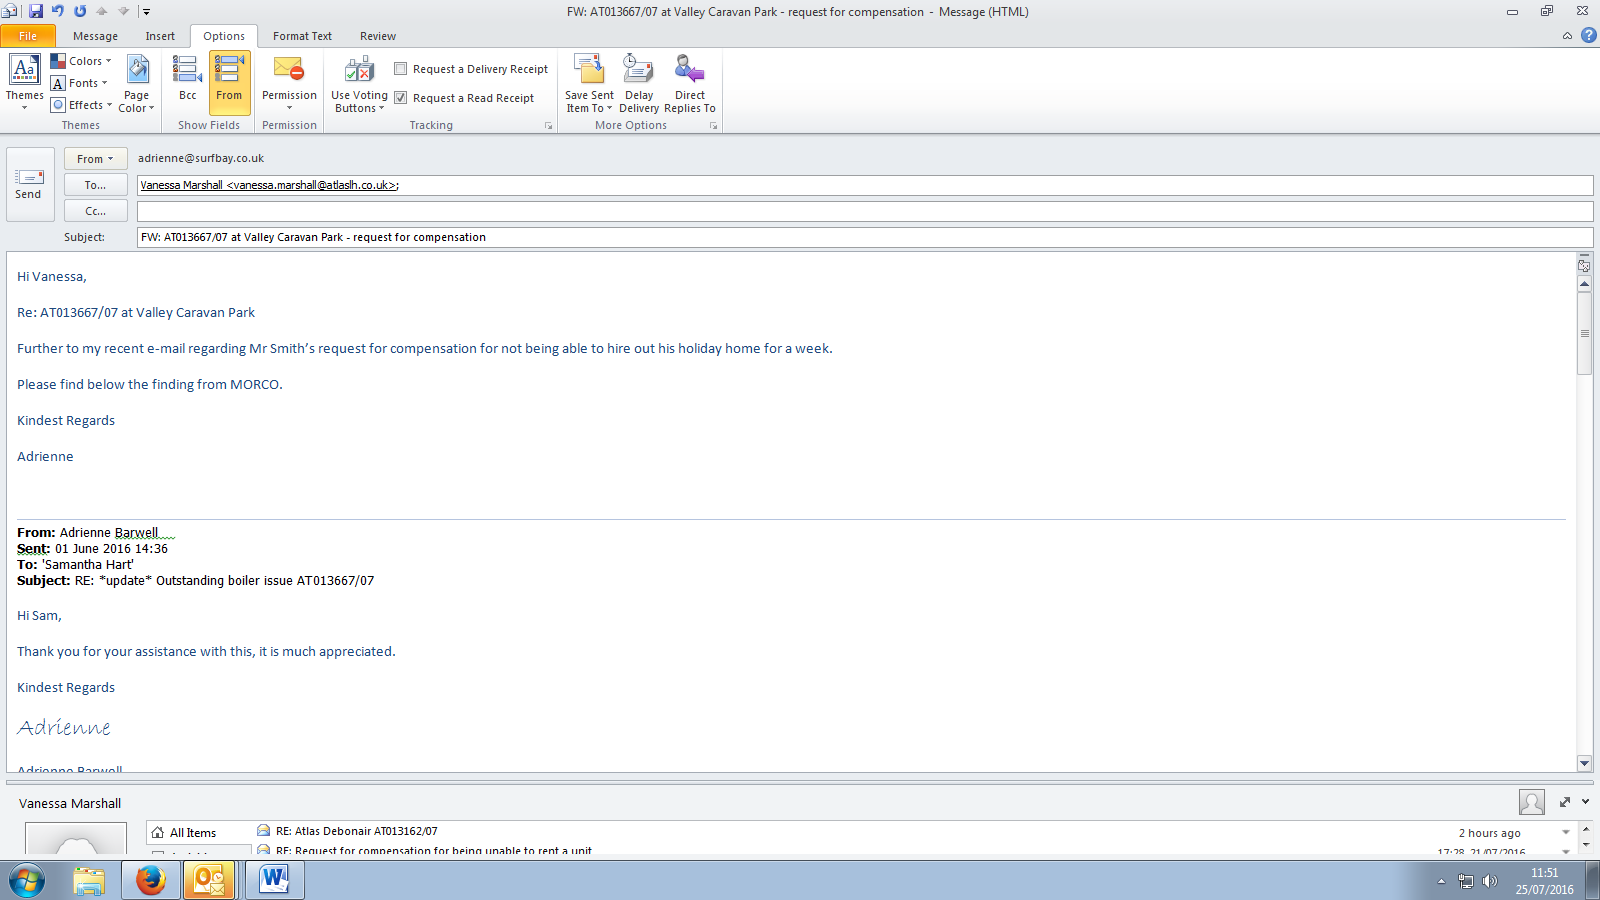1600x900 pixels.
Task: Open Save Sent Item To menu
Action: click(589, 84)
